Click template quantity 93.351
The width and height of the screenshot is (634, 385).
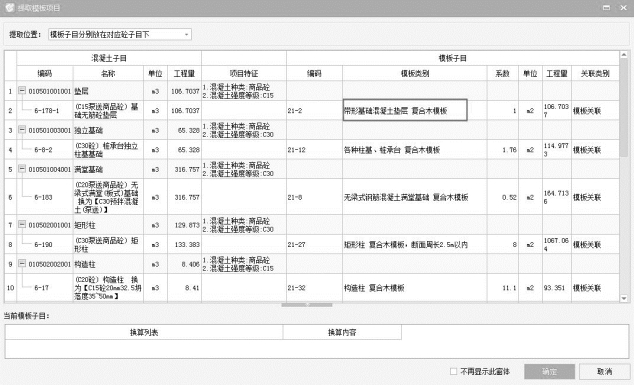point(554,288)
